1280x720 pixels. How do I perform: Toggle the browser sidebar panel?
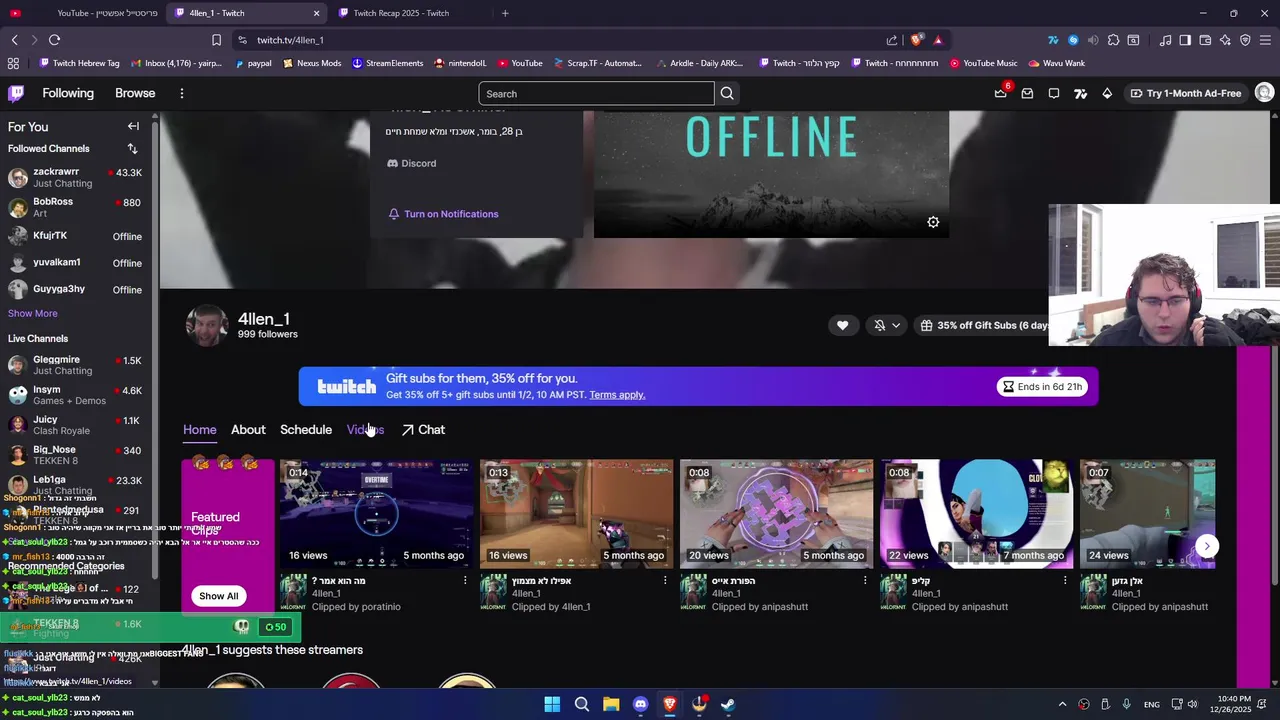pos(1185,40)
